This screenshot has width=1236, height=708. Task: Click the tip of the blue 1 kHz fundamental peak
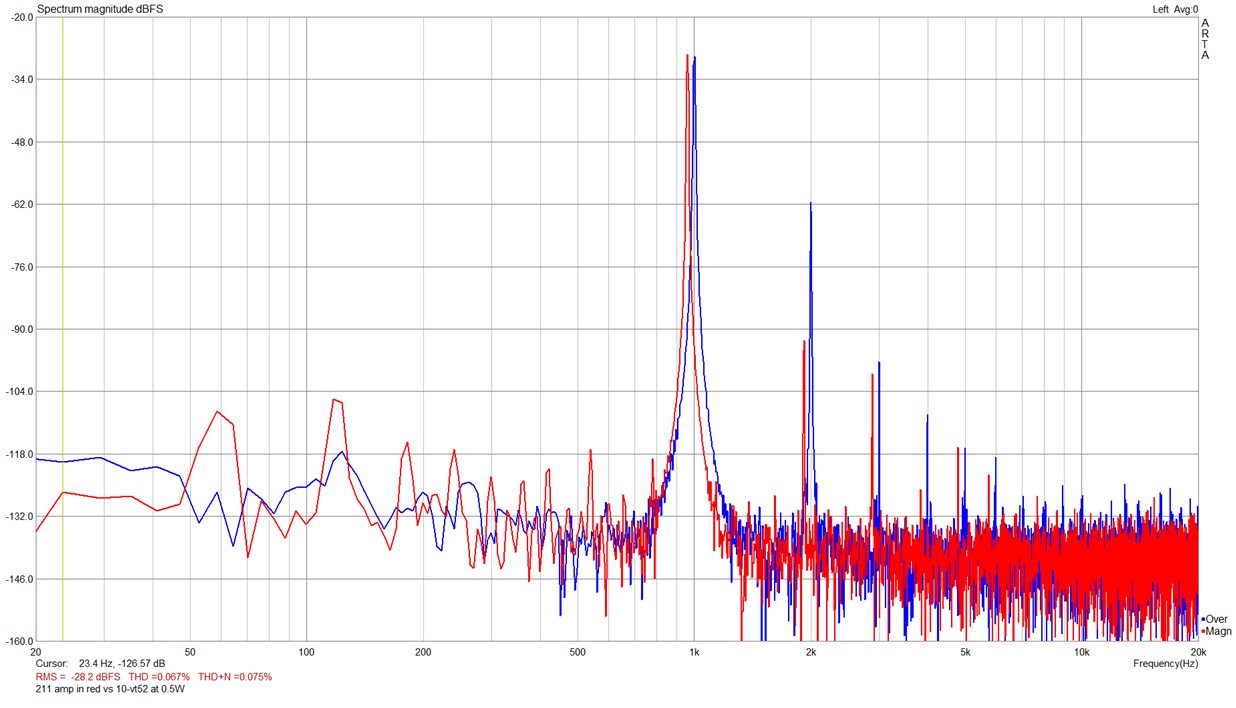pos(694,58)
